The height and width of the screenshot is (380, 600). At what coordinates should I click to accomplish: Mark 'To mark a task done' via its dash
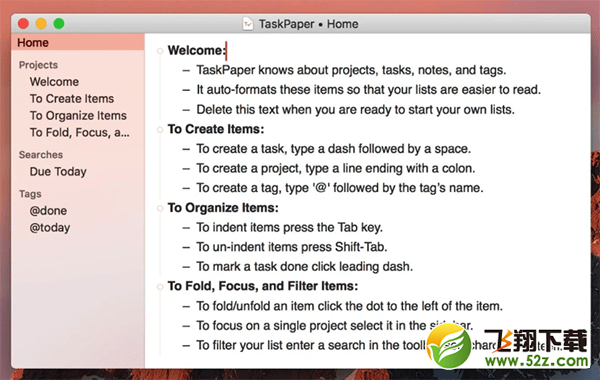coord(186,267)
